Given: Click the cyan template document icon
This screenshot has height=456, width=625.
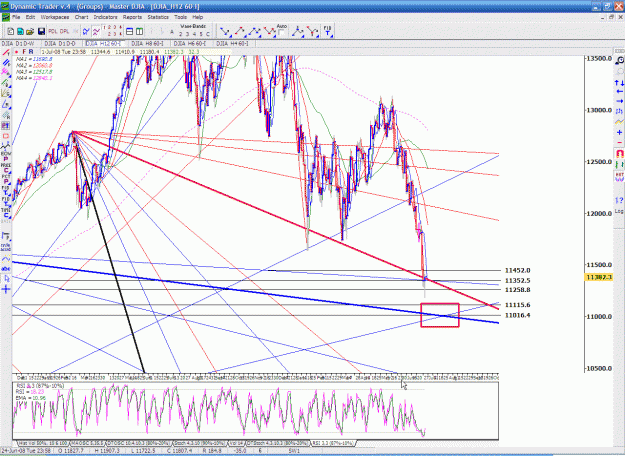Looking at the screenshot, I should [x=20, y=31].
